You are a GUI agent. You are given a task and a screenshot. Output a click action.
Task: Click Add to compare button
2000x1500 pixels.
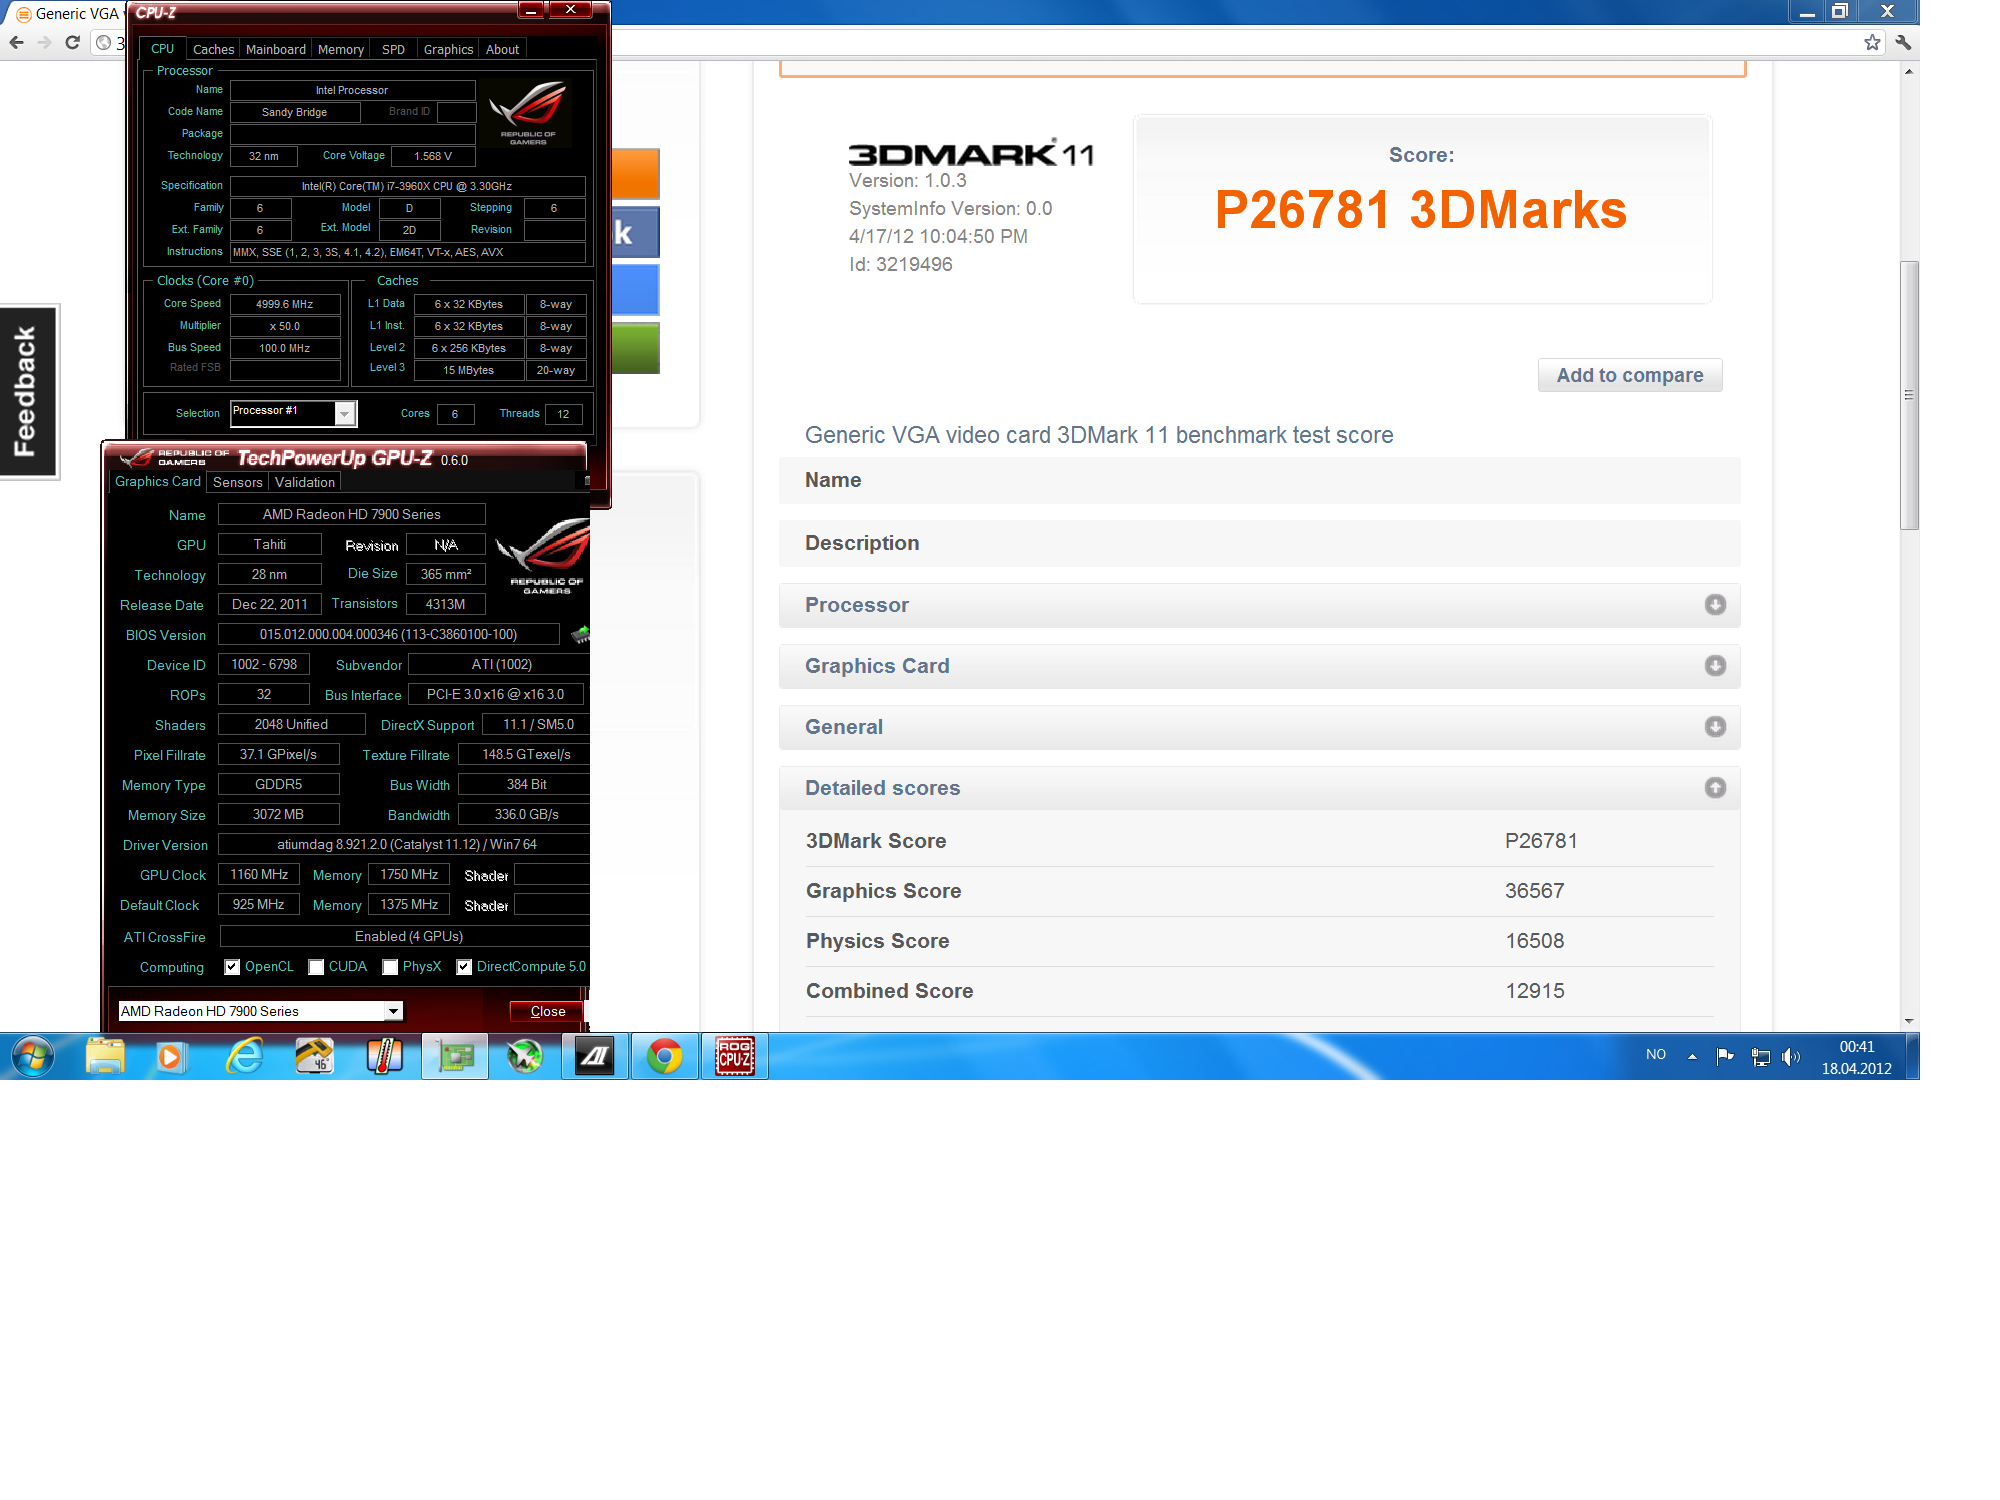coord(1630,375)
